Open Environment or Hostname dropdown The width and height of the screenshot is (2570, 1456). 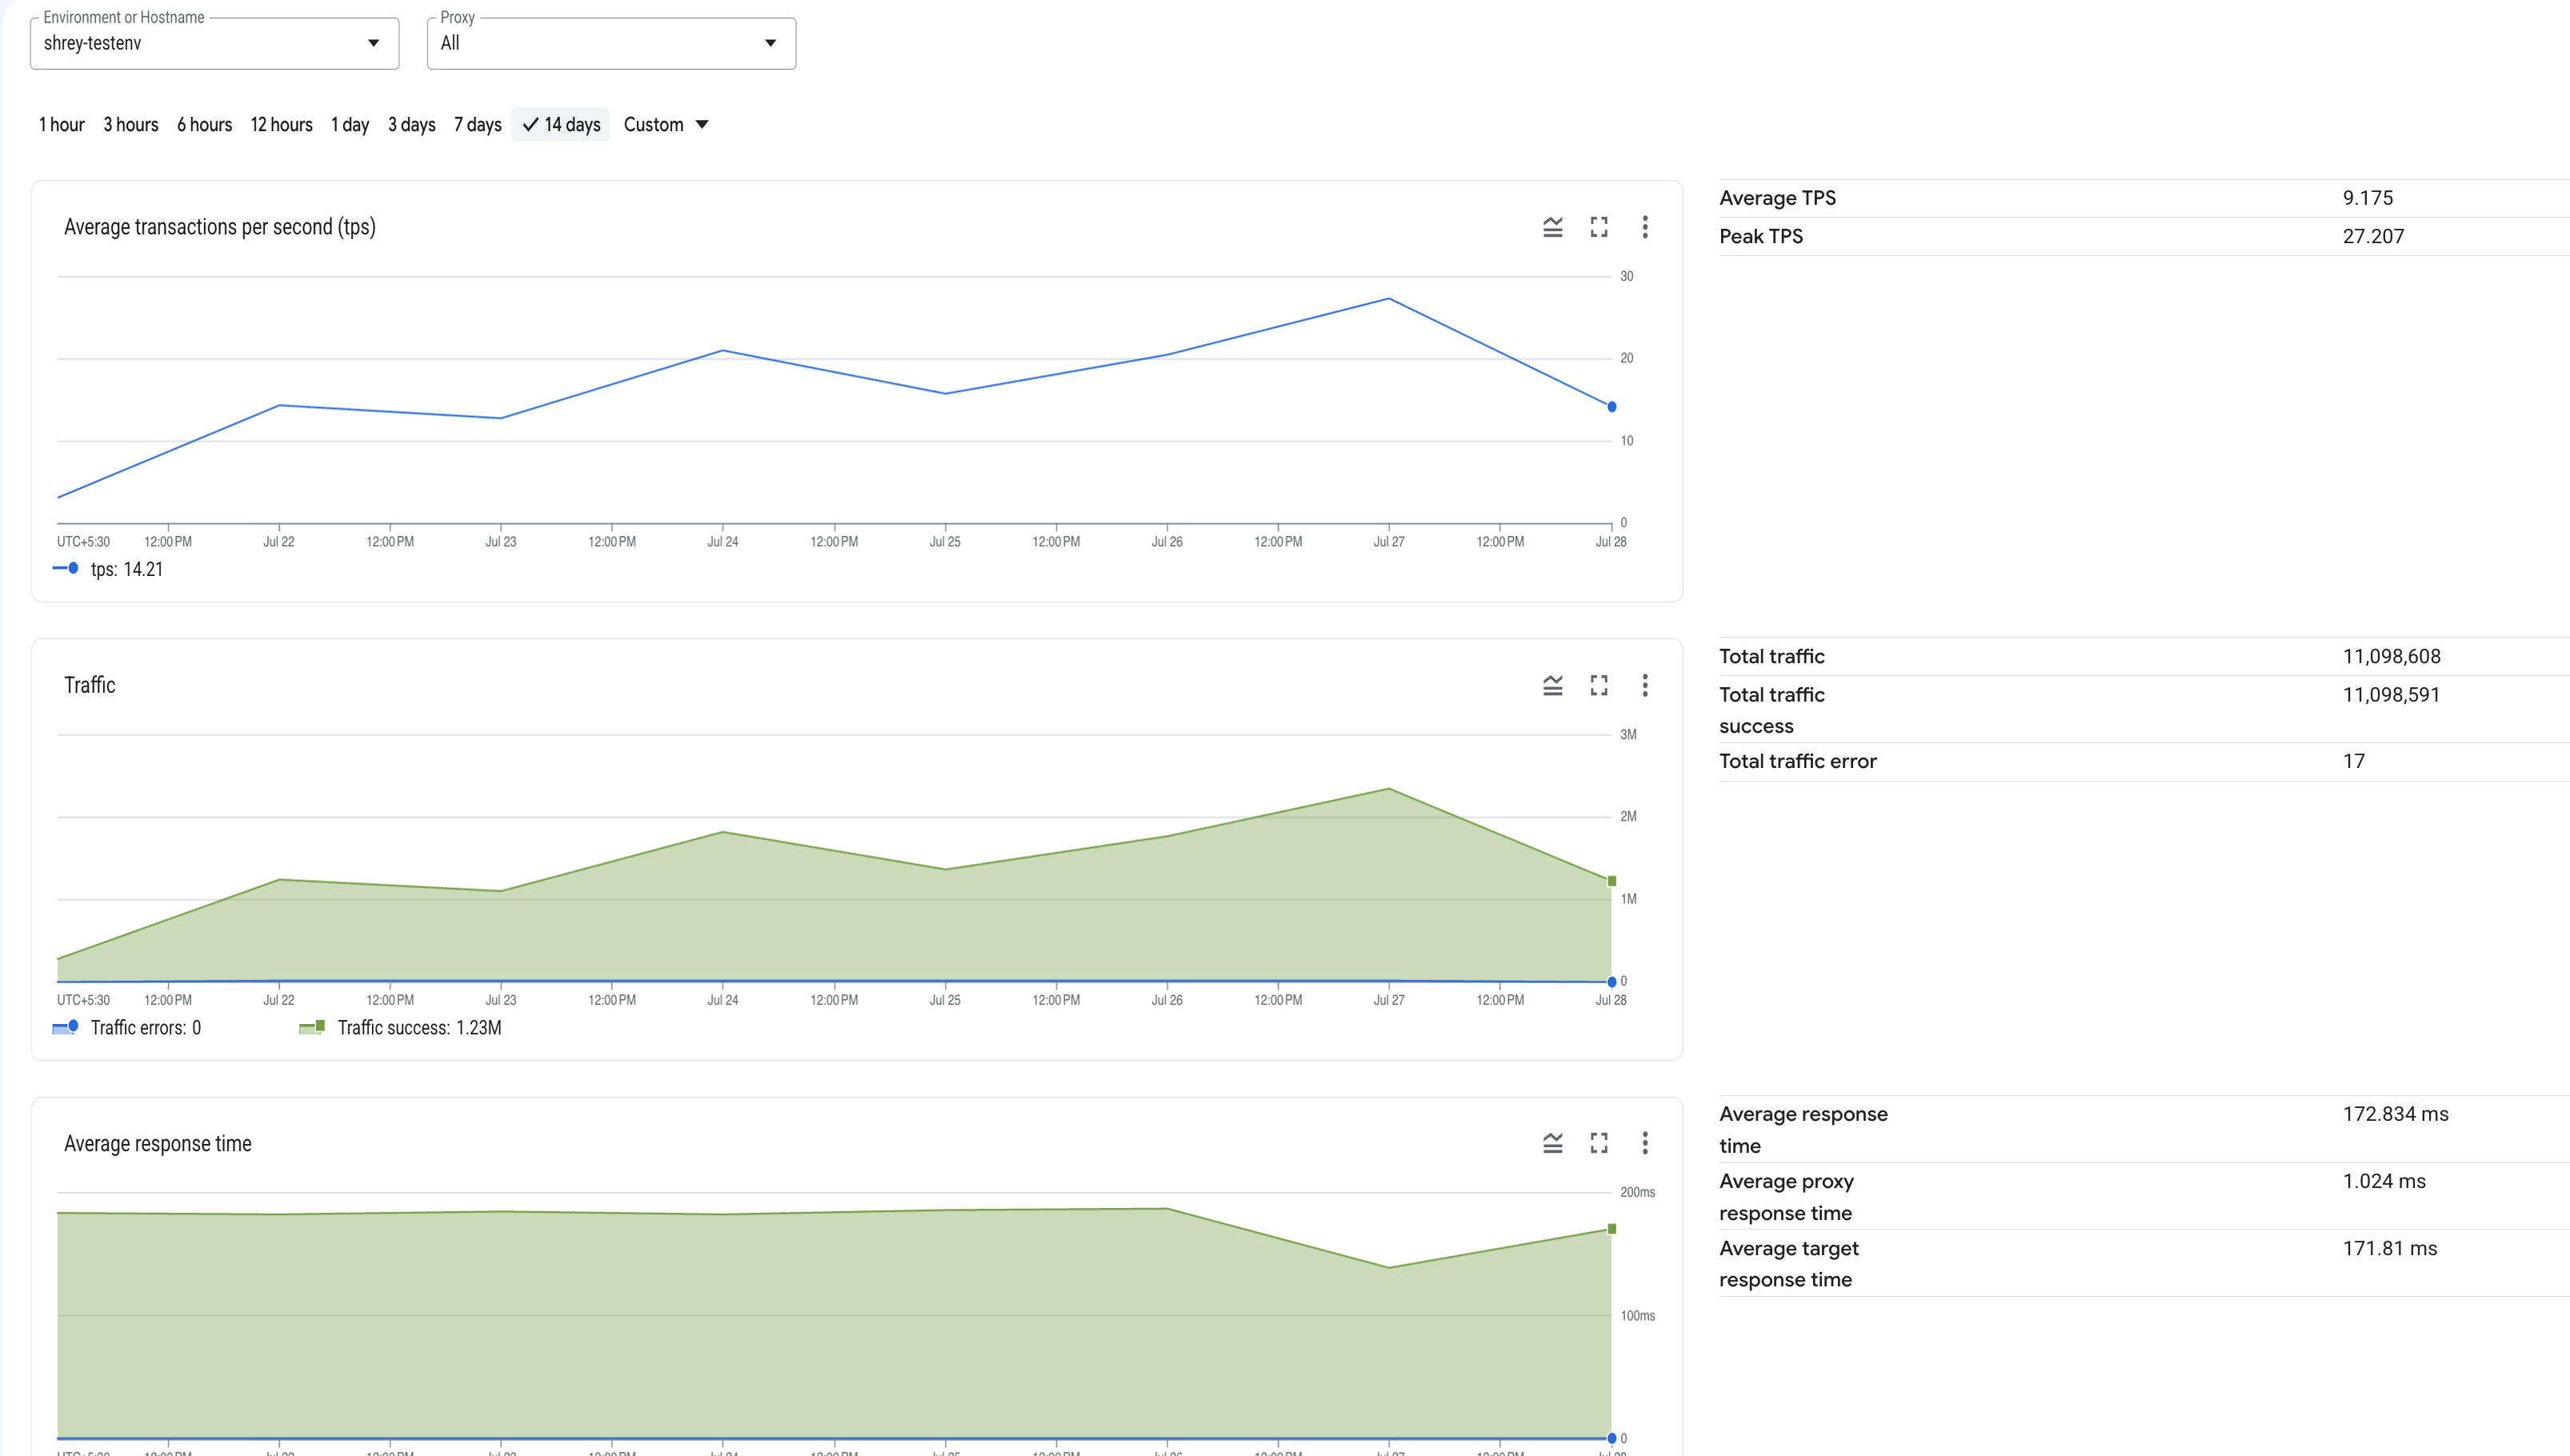[x=214, y=43]
